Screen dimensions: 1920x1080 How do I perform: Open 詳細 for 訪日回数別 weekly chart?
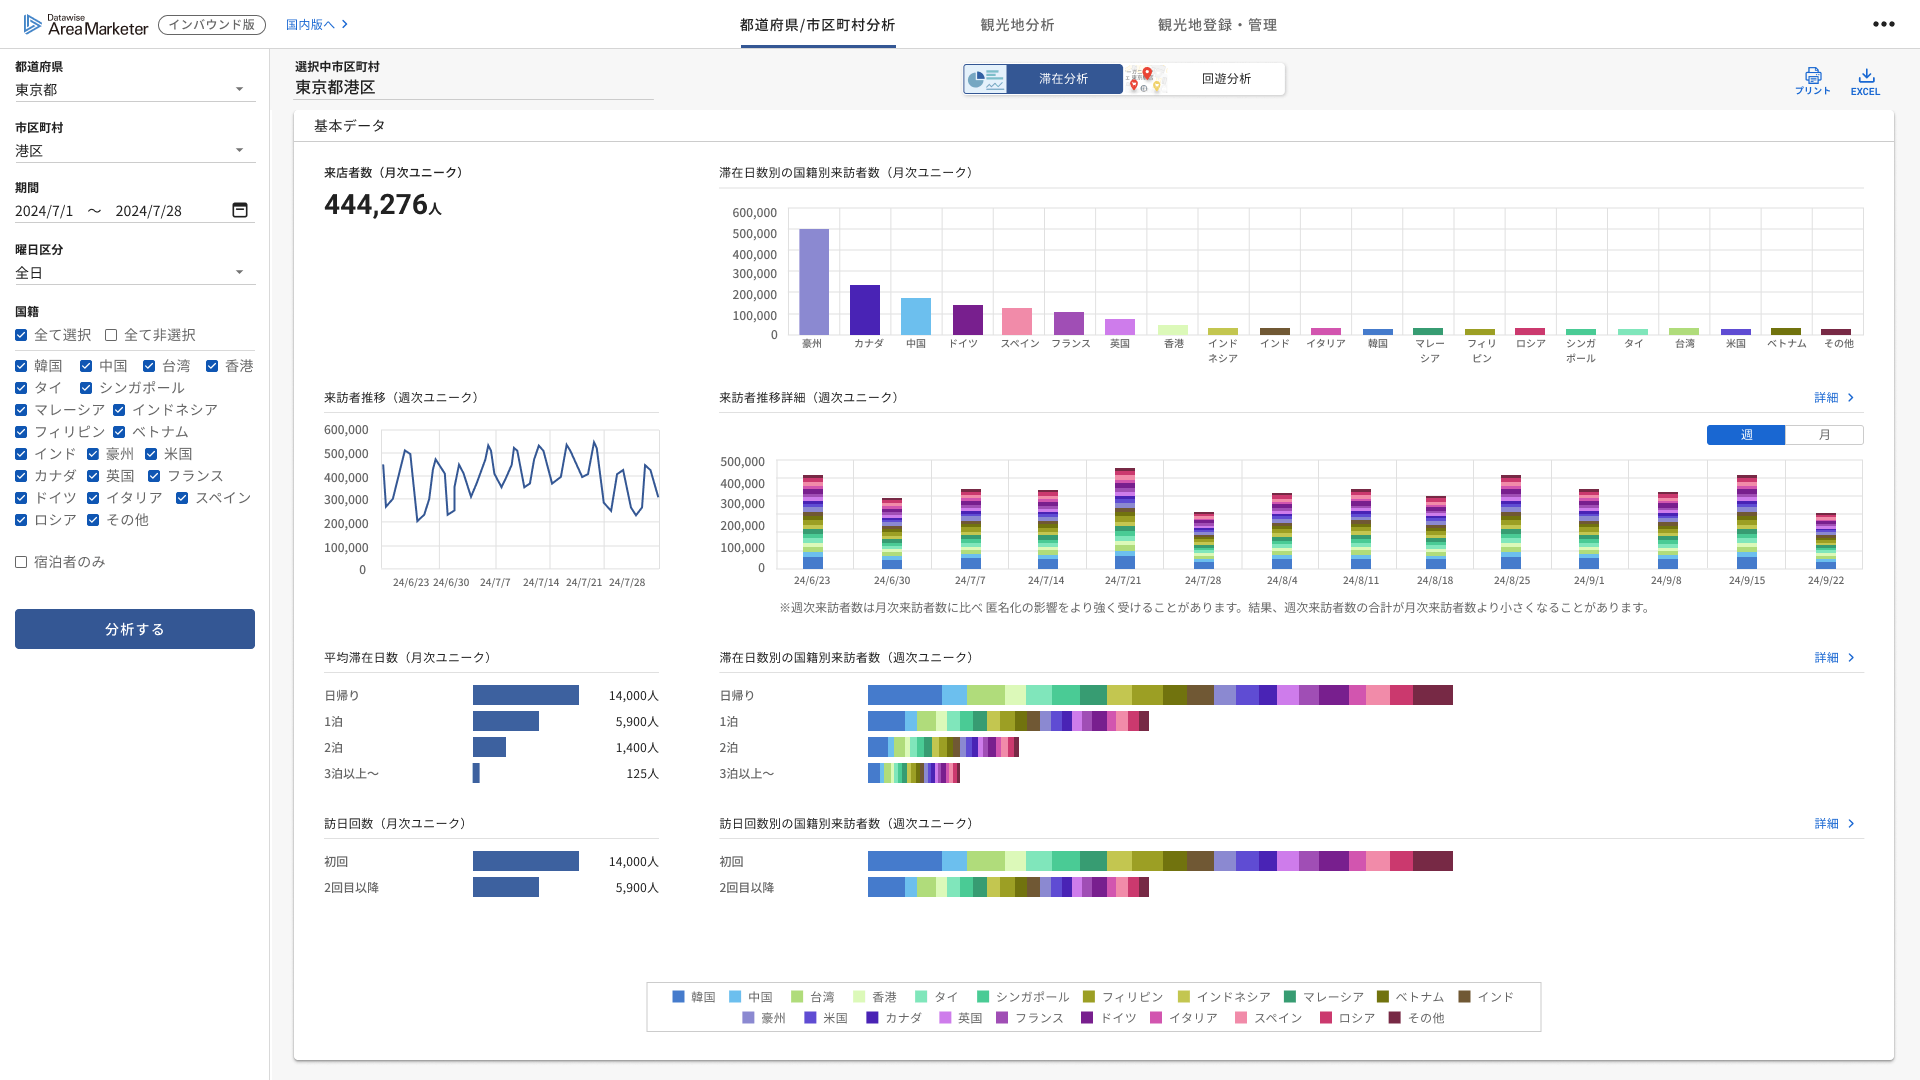tap(1834, 824)
